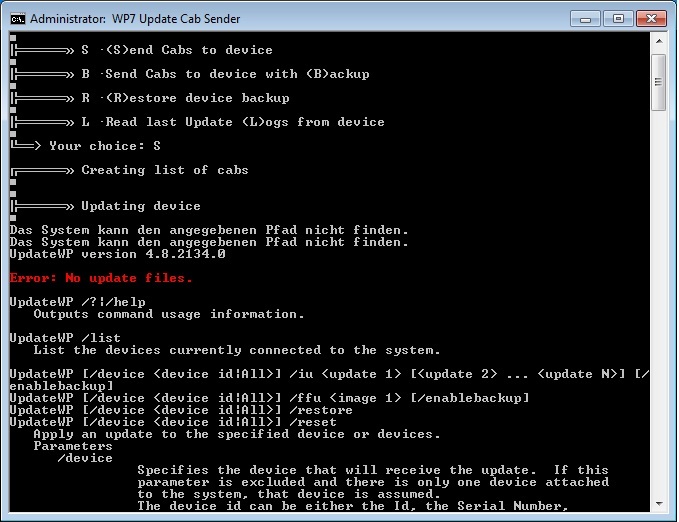Minimize the WP7 Update Cab Sender window

pos(585,19)
